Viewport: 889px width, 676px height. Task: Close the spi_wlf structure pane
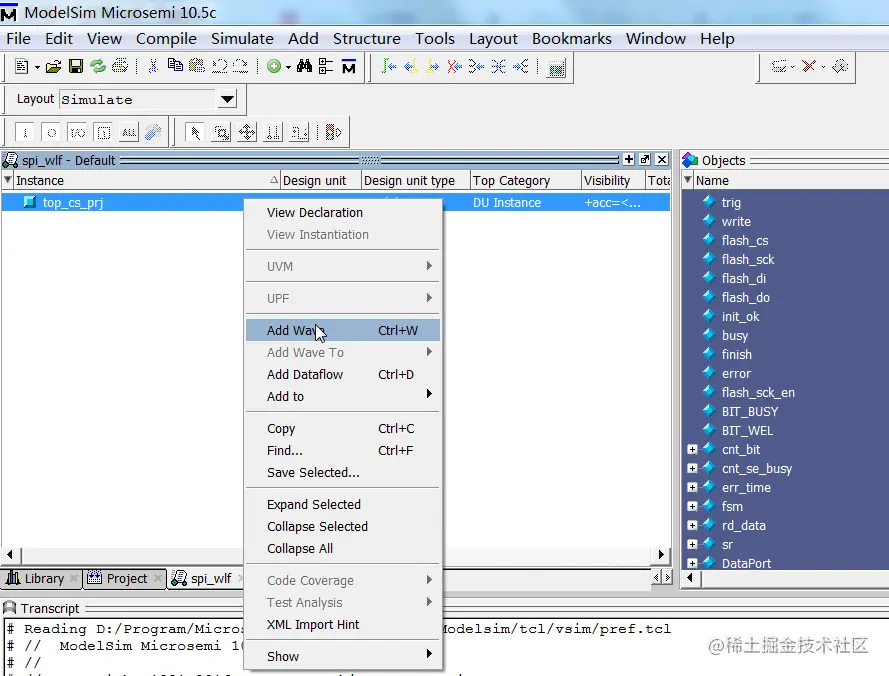[662, 159]
